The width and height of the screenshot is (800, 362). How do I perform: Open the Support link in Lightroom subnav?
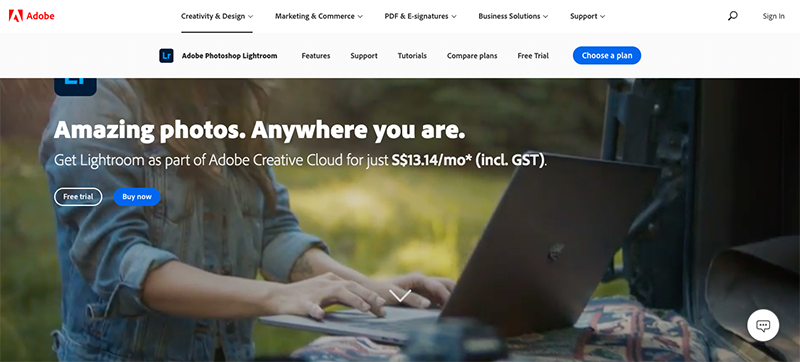pyautogui.click(x=364, y=56)
